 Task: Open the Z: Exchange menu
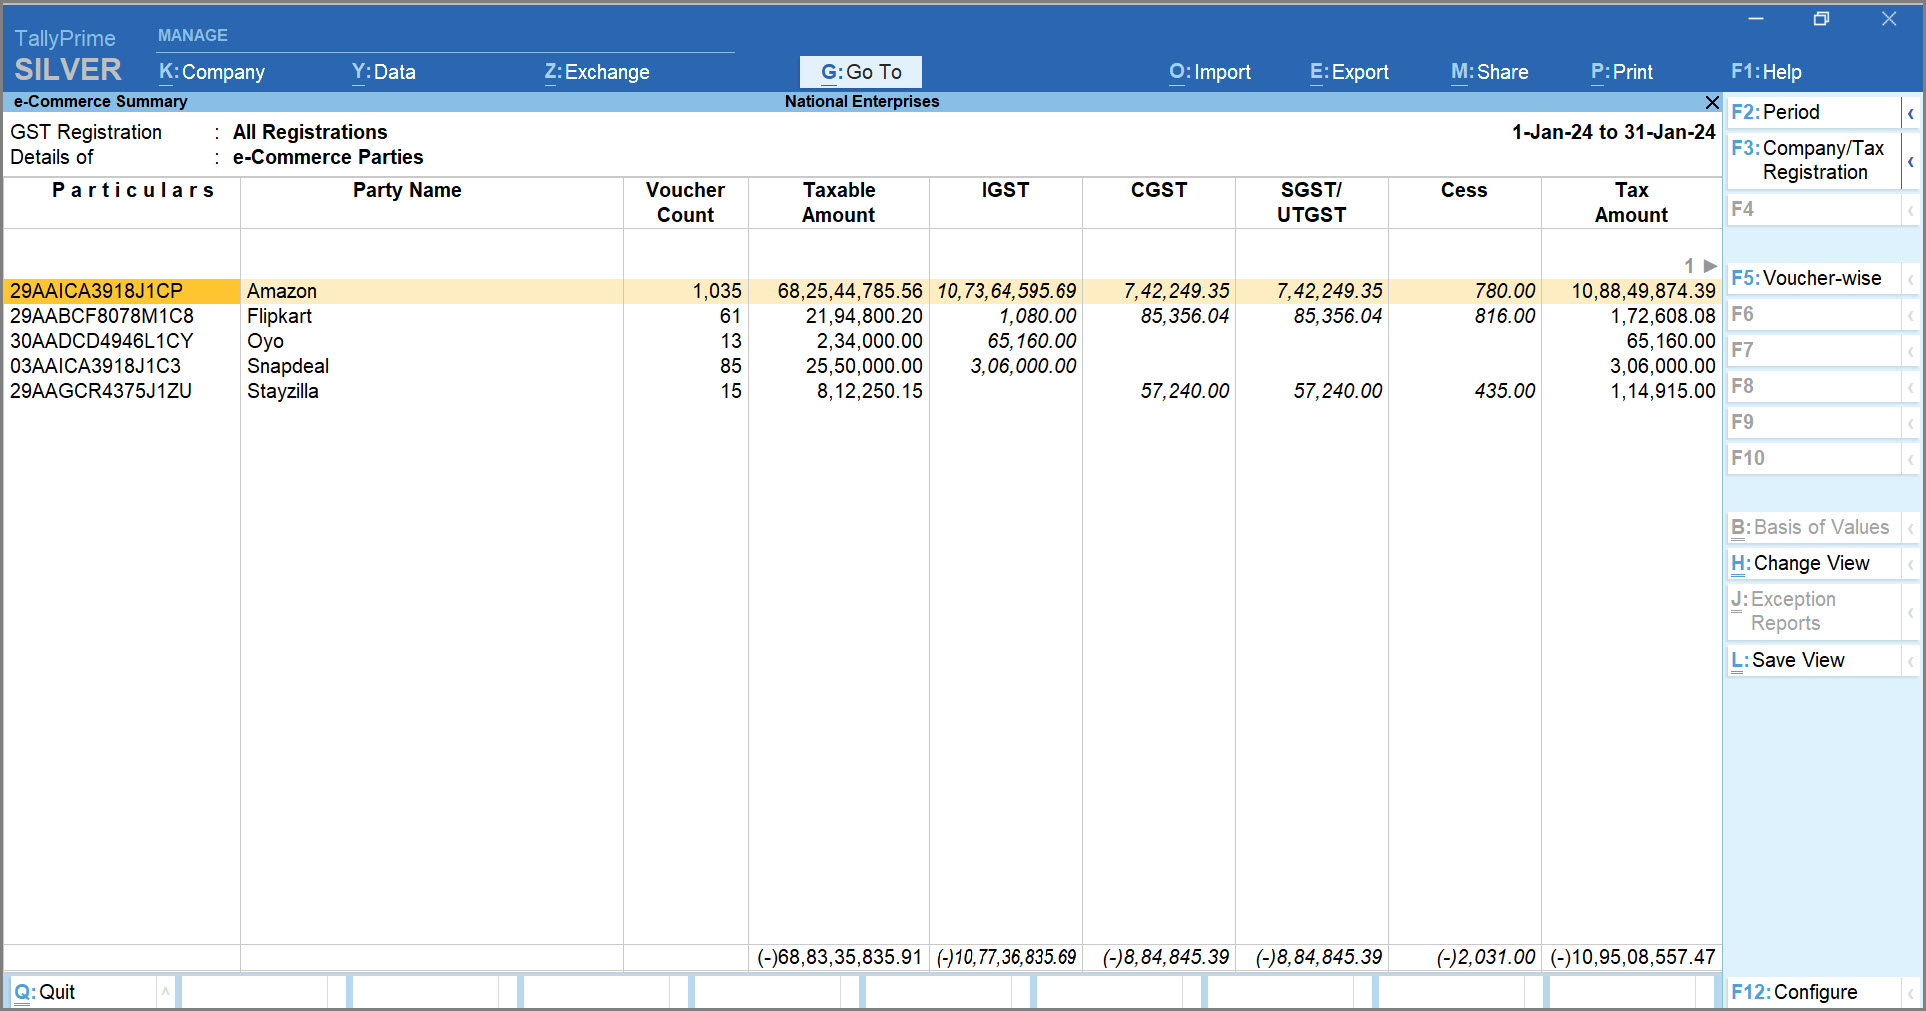(x=597, y=72)
